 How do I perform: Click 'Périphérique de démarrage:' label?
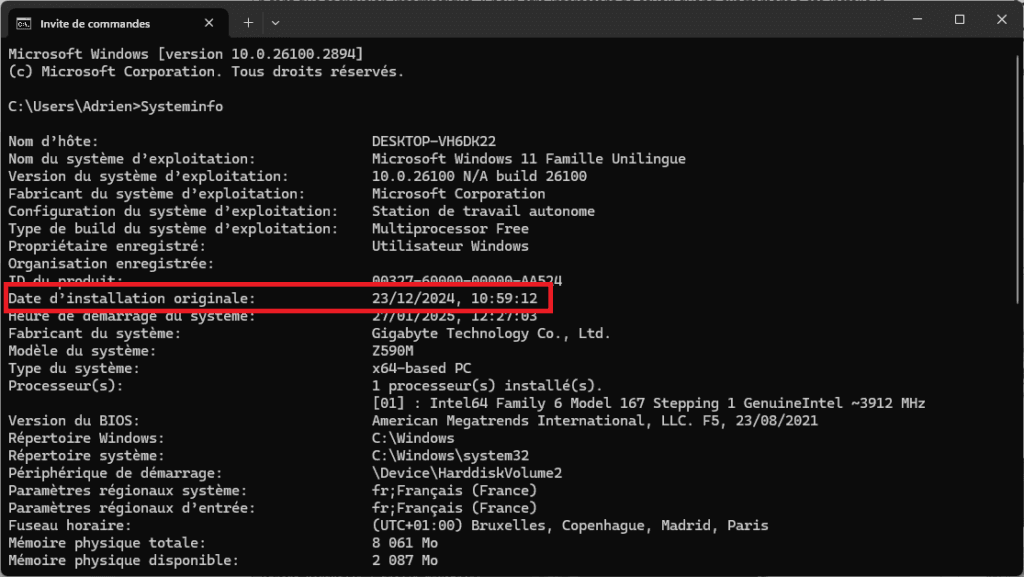click(116, 473)
